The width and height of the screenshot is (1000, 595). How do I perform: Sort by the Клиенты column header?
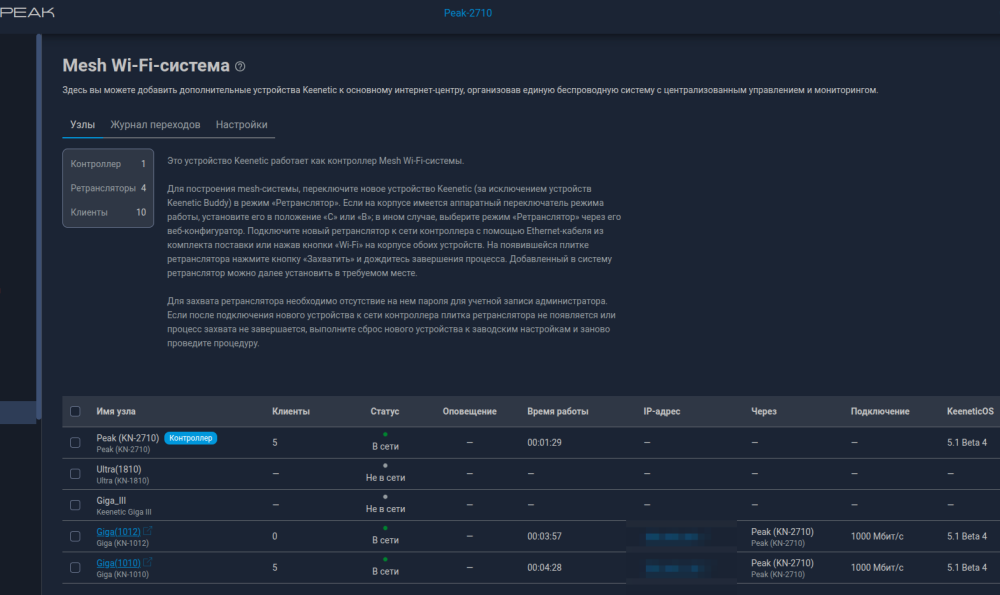[x=291, y=411]
